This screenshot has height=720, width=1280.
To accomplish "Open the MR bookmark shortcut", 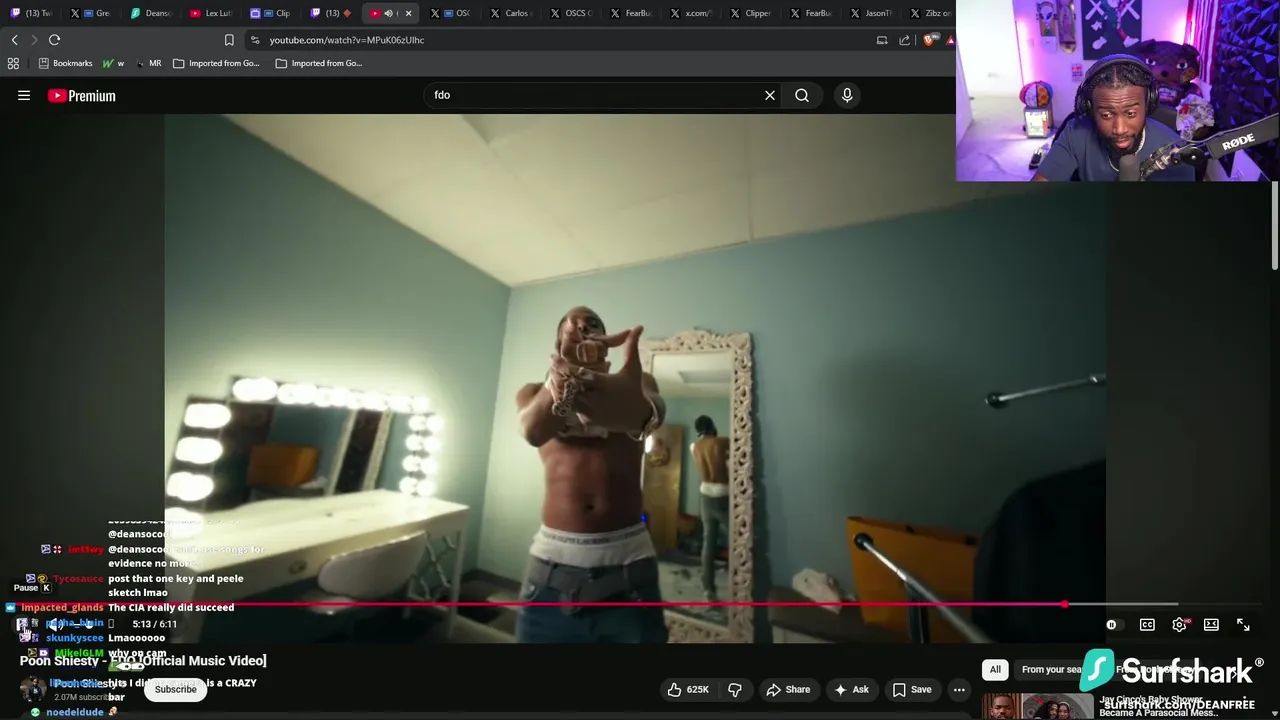I will (x=148, y=63).
